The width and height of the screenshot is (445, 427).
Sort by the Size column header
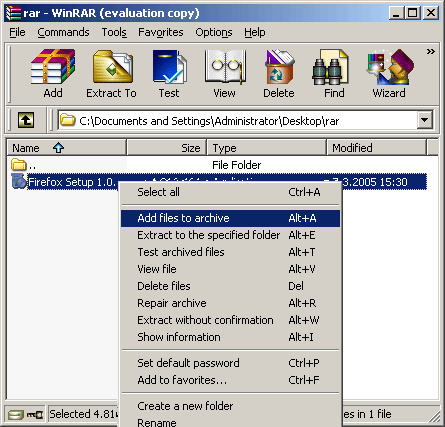pyautogui.click(x=167, y=148)
